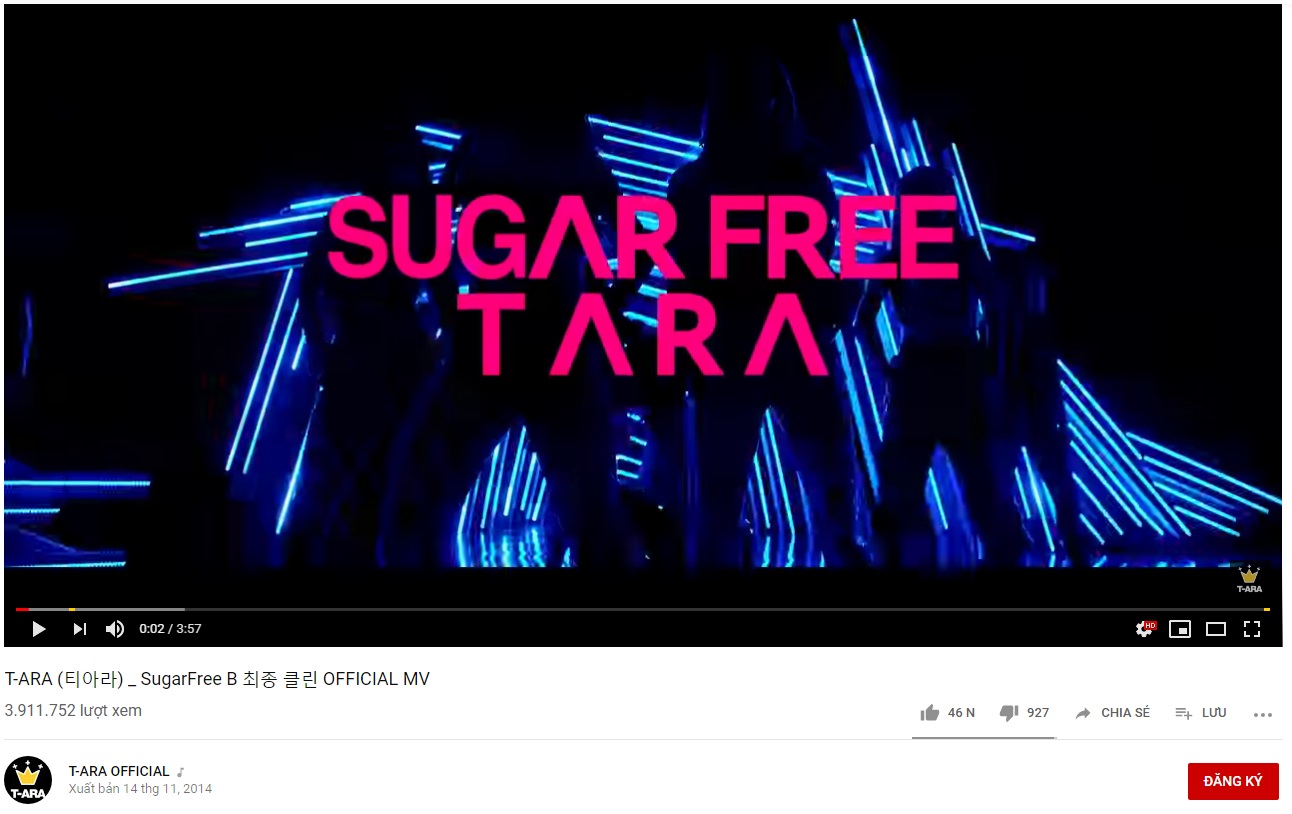The image size is (1292, 814).
Task: Share the video via CHIA SẺ
Action: pos(1113,713)
